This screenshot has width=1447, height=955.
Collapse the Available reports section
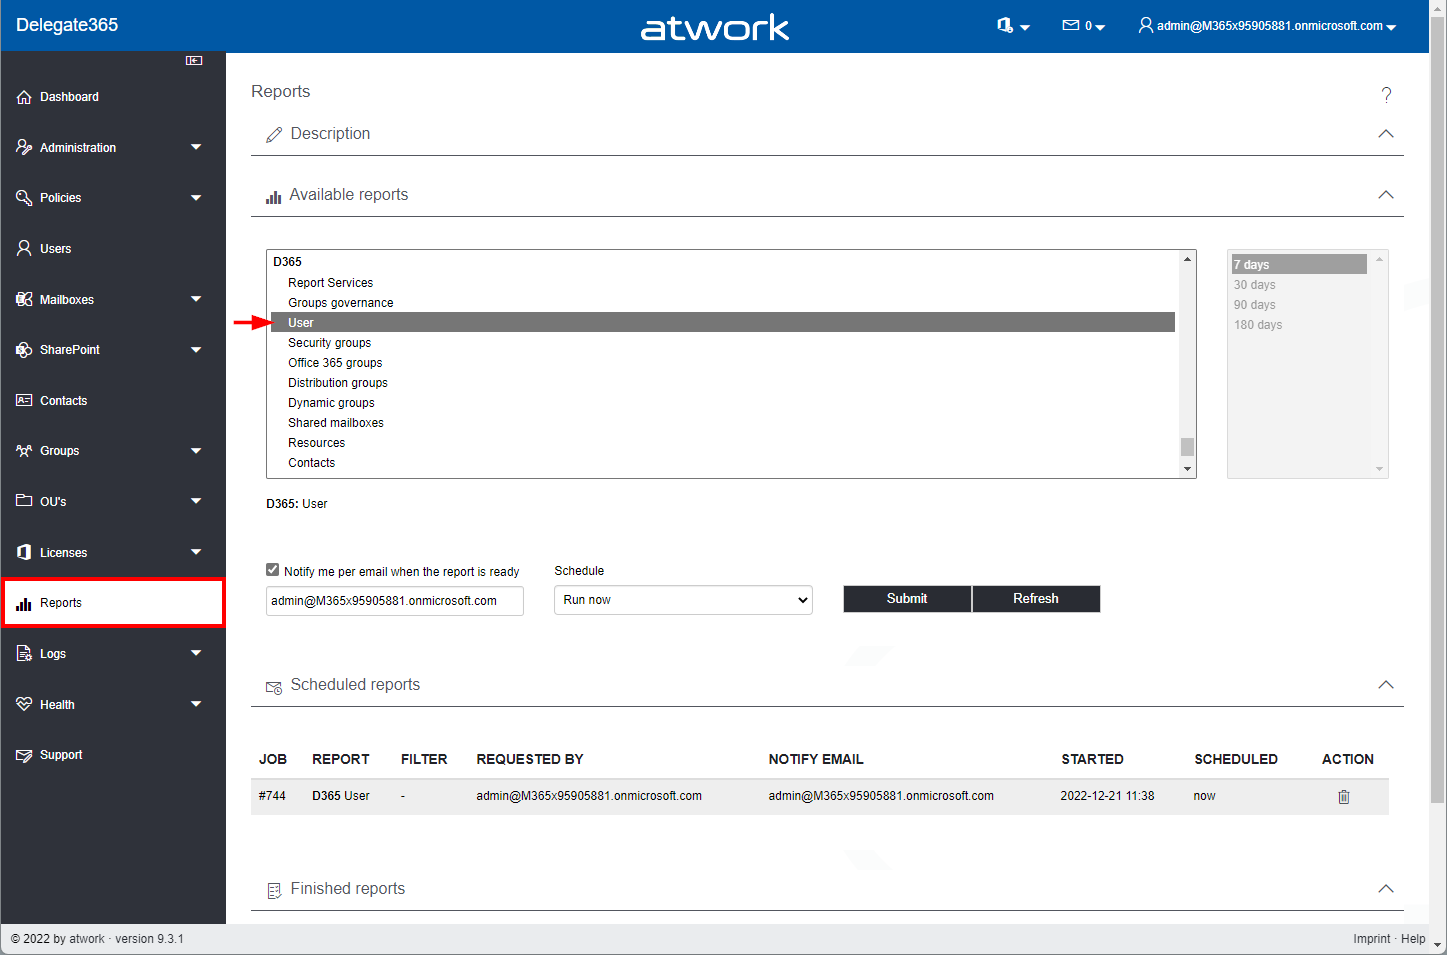pyautogui.click(x=1385, y=195)
